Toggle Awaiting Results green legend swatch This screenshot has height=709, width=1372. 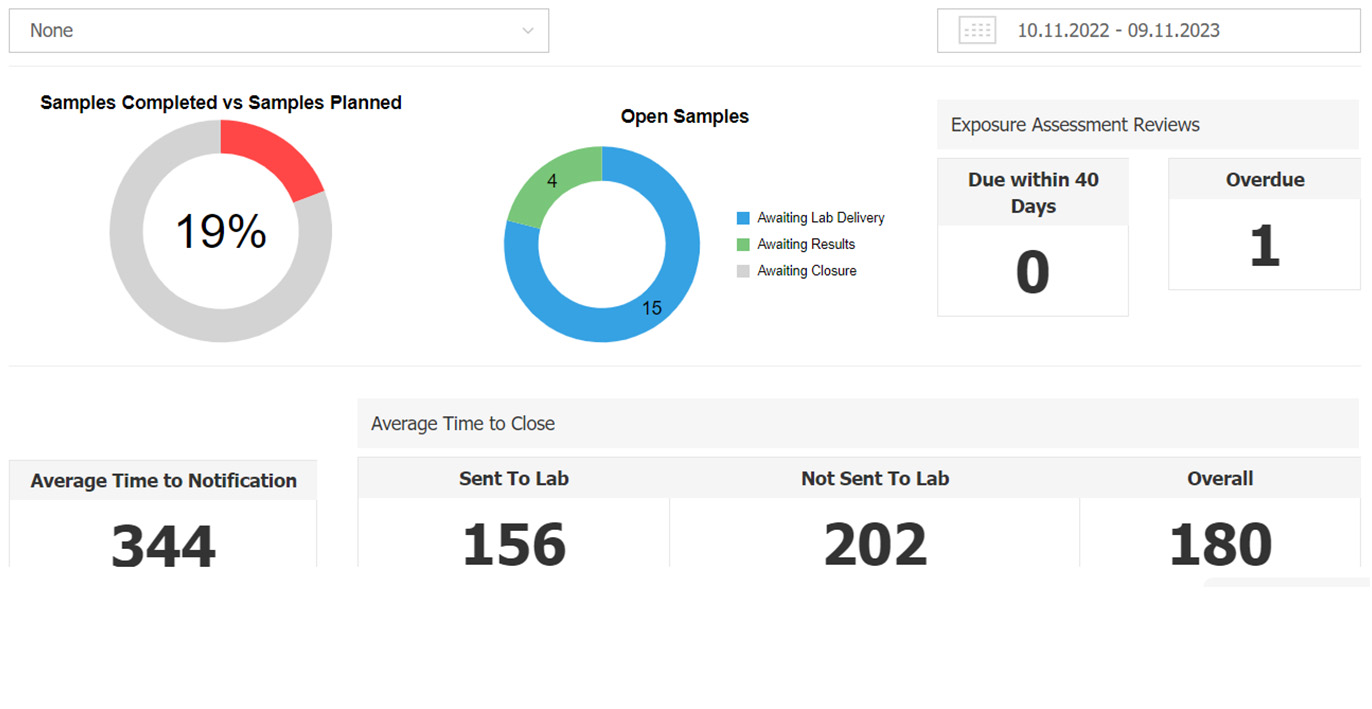coord(743,244)
